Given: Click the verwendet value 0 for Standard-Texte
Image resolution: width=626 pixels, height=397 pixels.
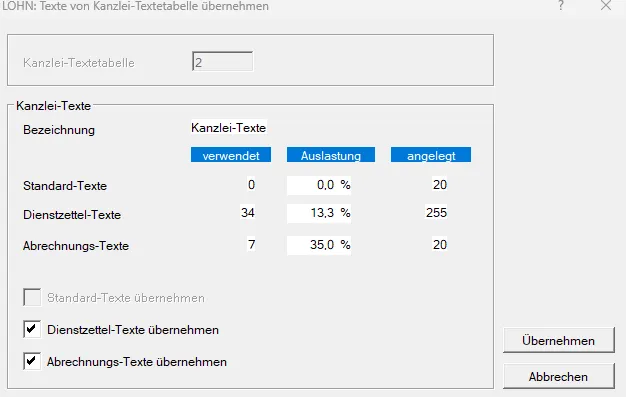Looking at the screenshot, I should 251,185.
